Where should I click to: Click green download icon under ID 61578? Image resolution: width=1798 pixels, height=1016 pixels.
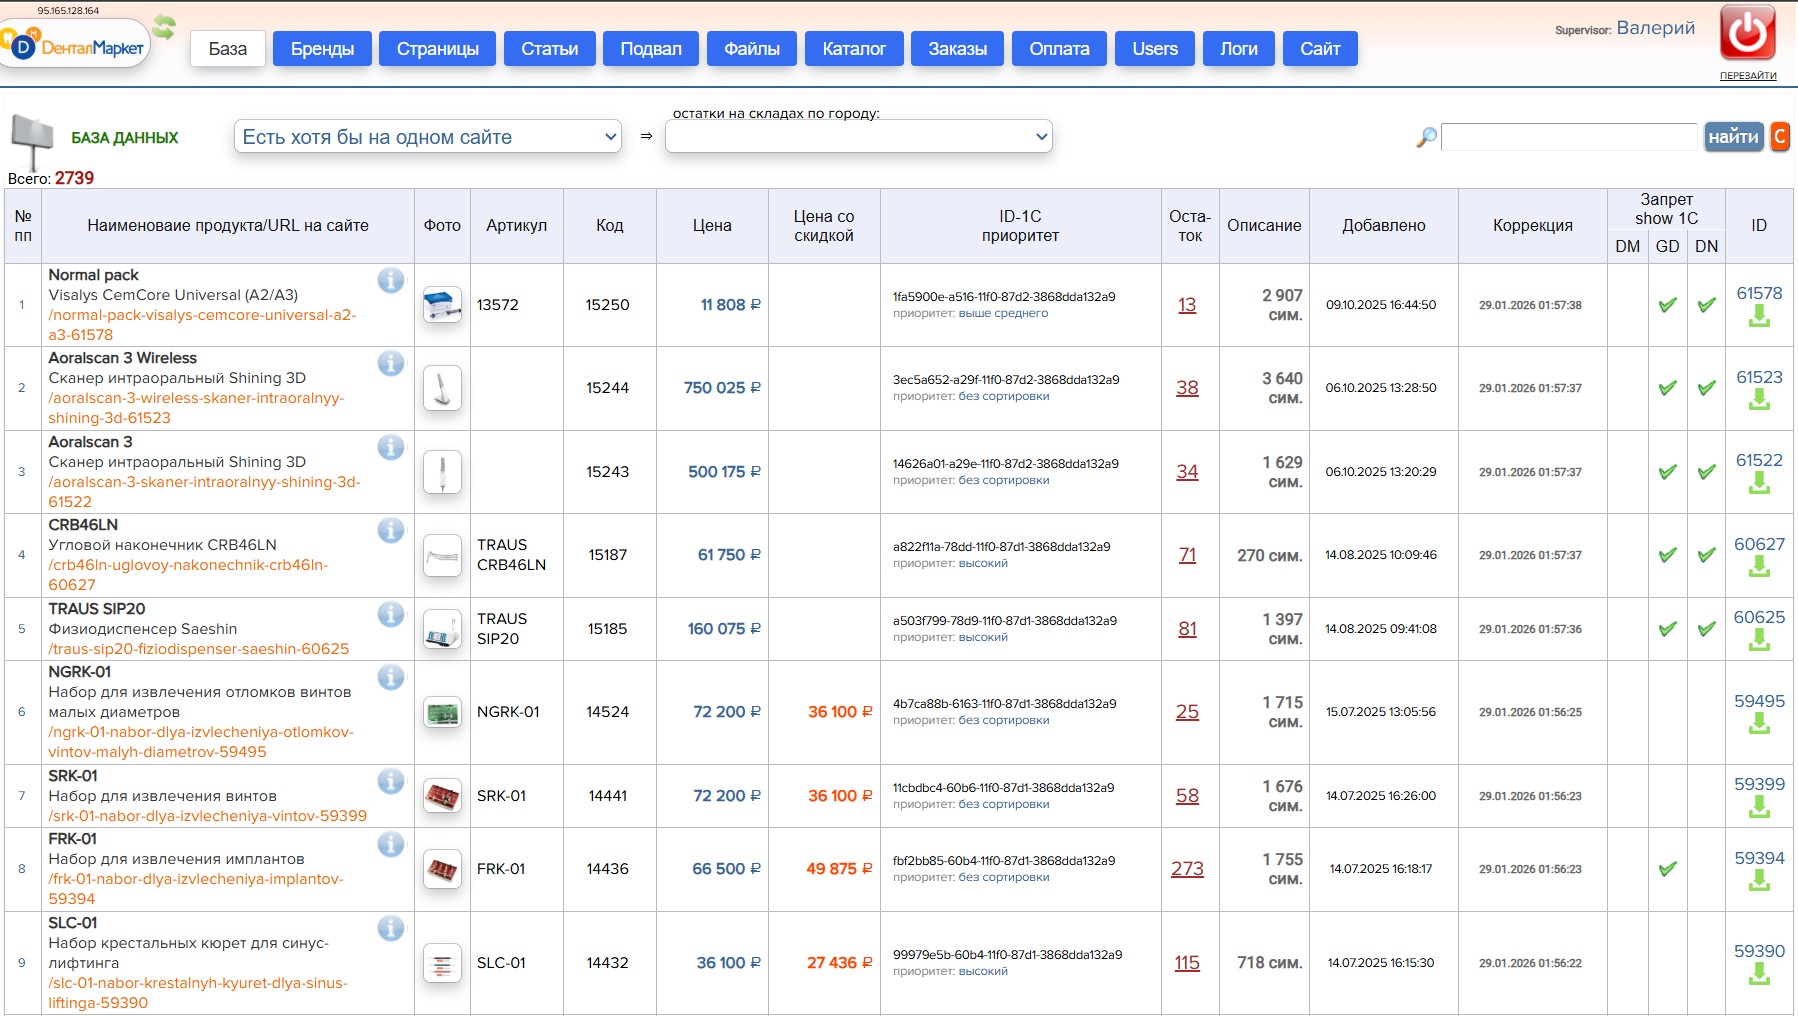[x=1759, y=317]
